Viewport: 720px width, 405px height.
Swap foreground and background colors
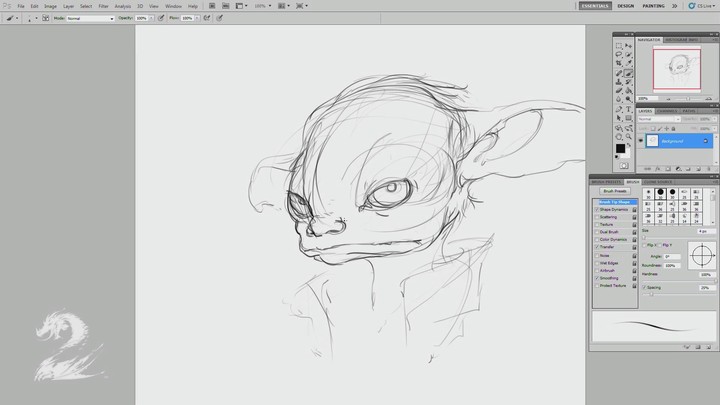(x=629, y=146)
